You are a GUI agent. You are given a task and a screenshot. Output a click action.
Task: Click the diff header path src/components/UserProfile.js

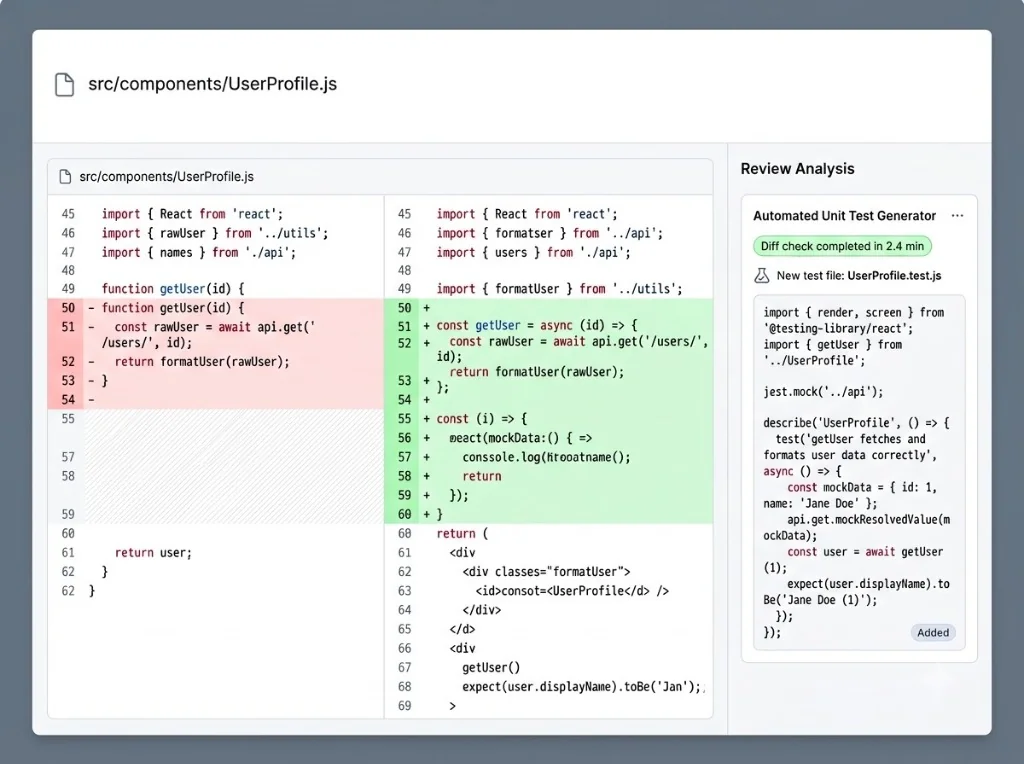click(167, 177)
